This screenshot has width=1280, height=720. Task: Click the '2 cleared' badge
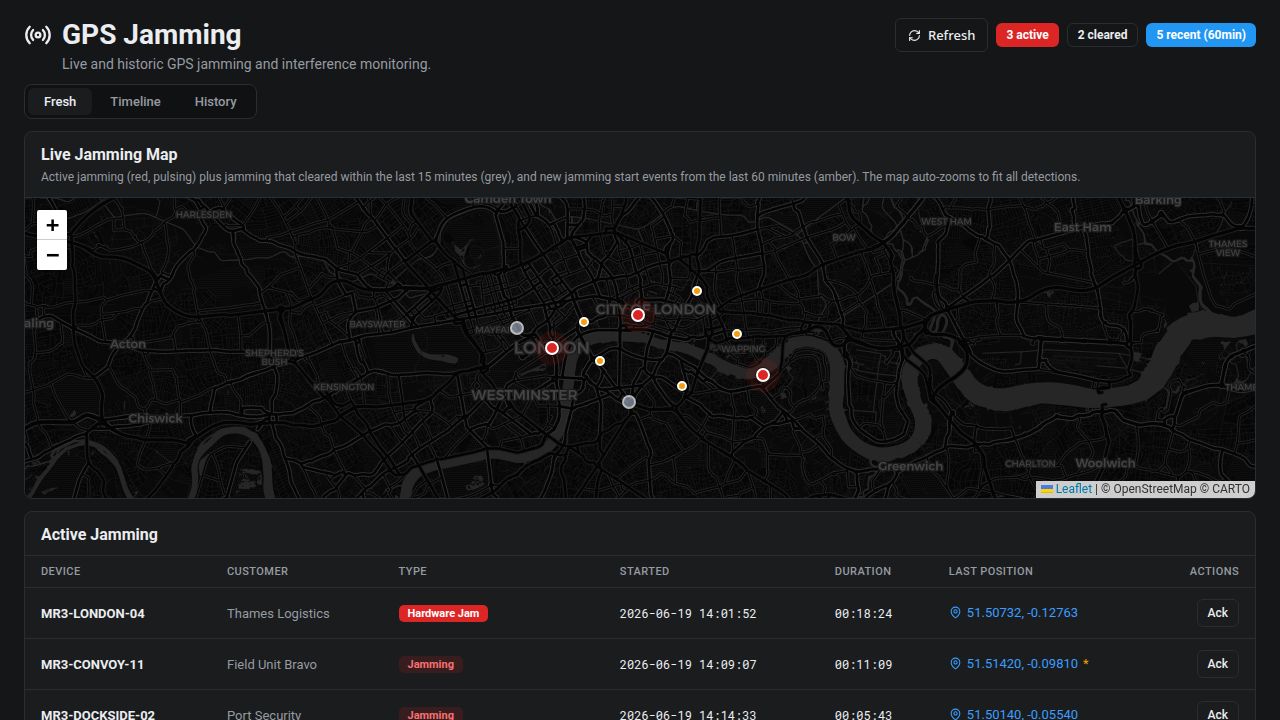[1102, 35]
